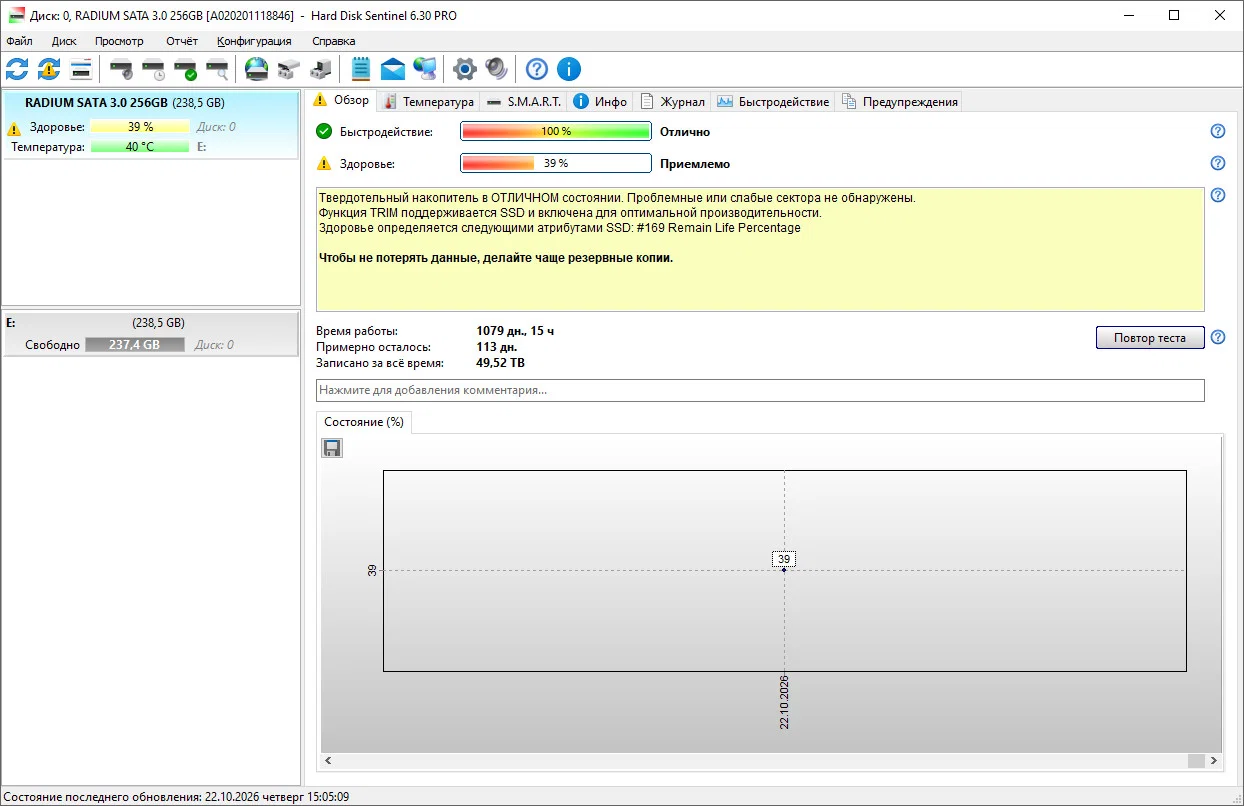Switch to the S.M.A.R.T. tab
This screenshot has width=1244, height=806.
524,101
